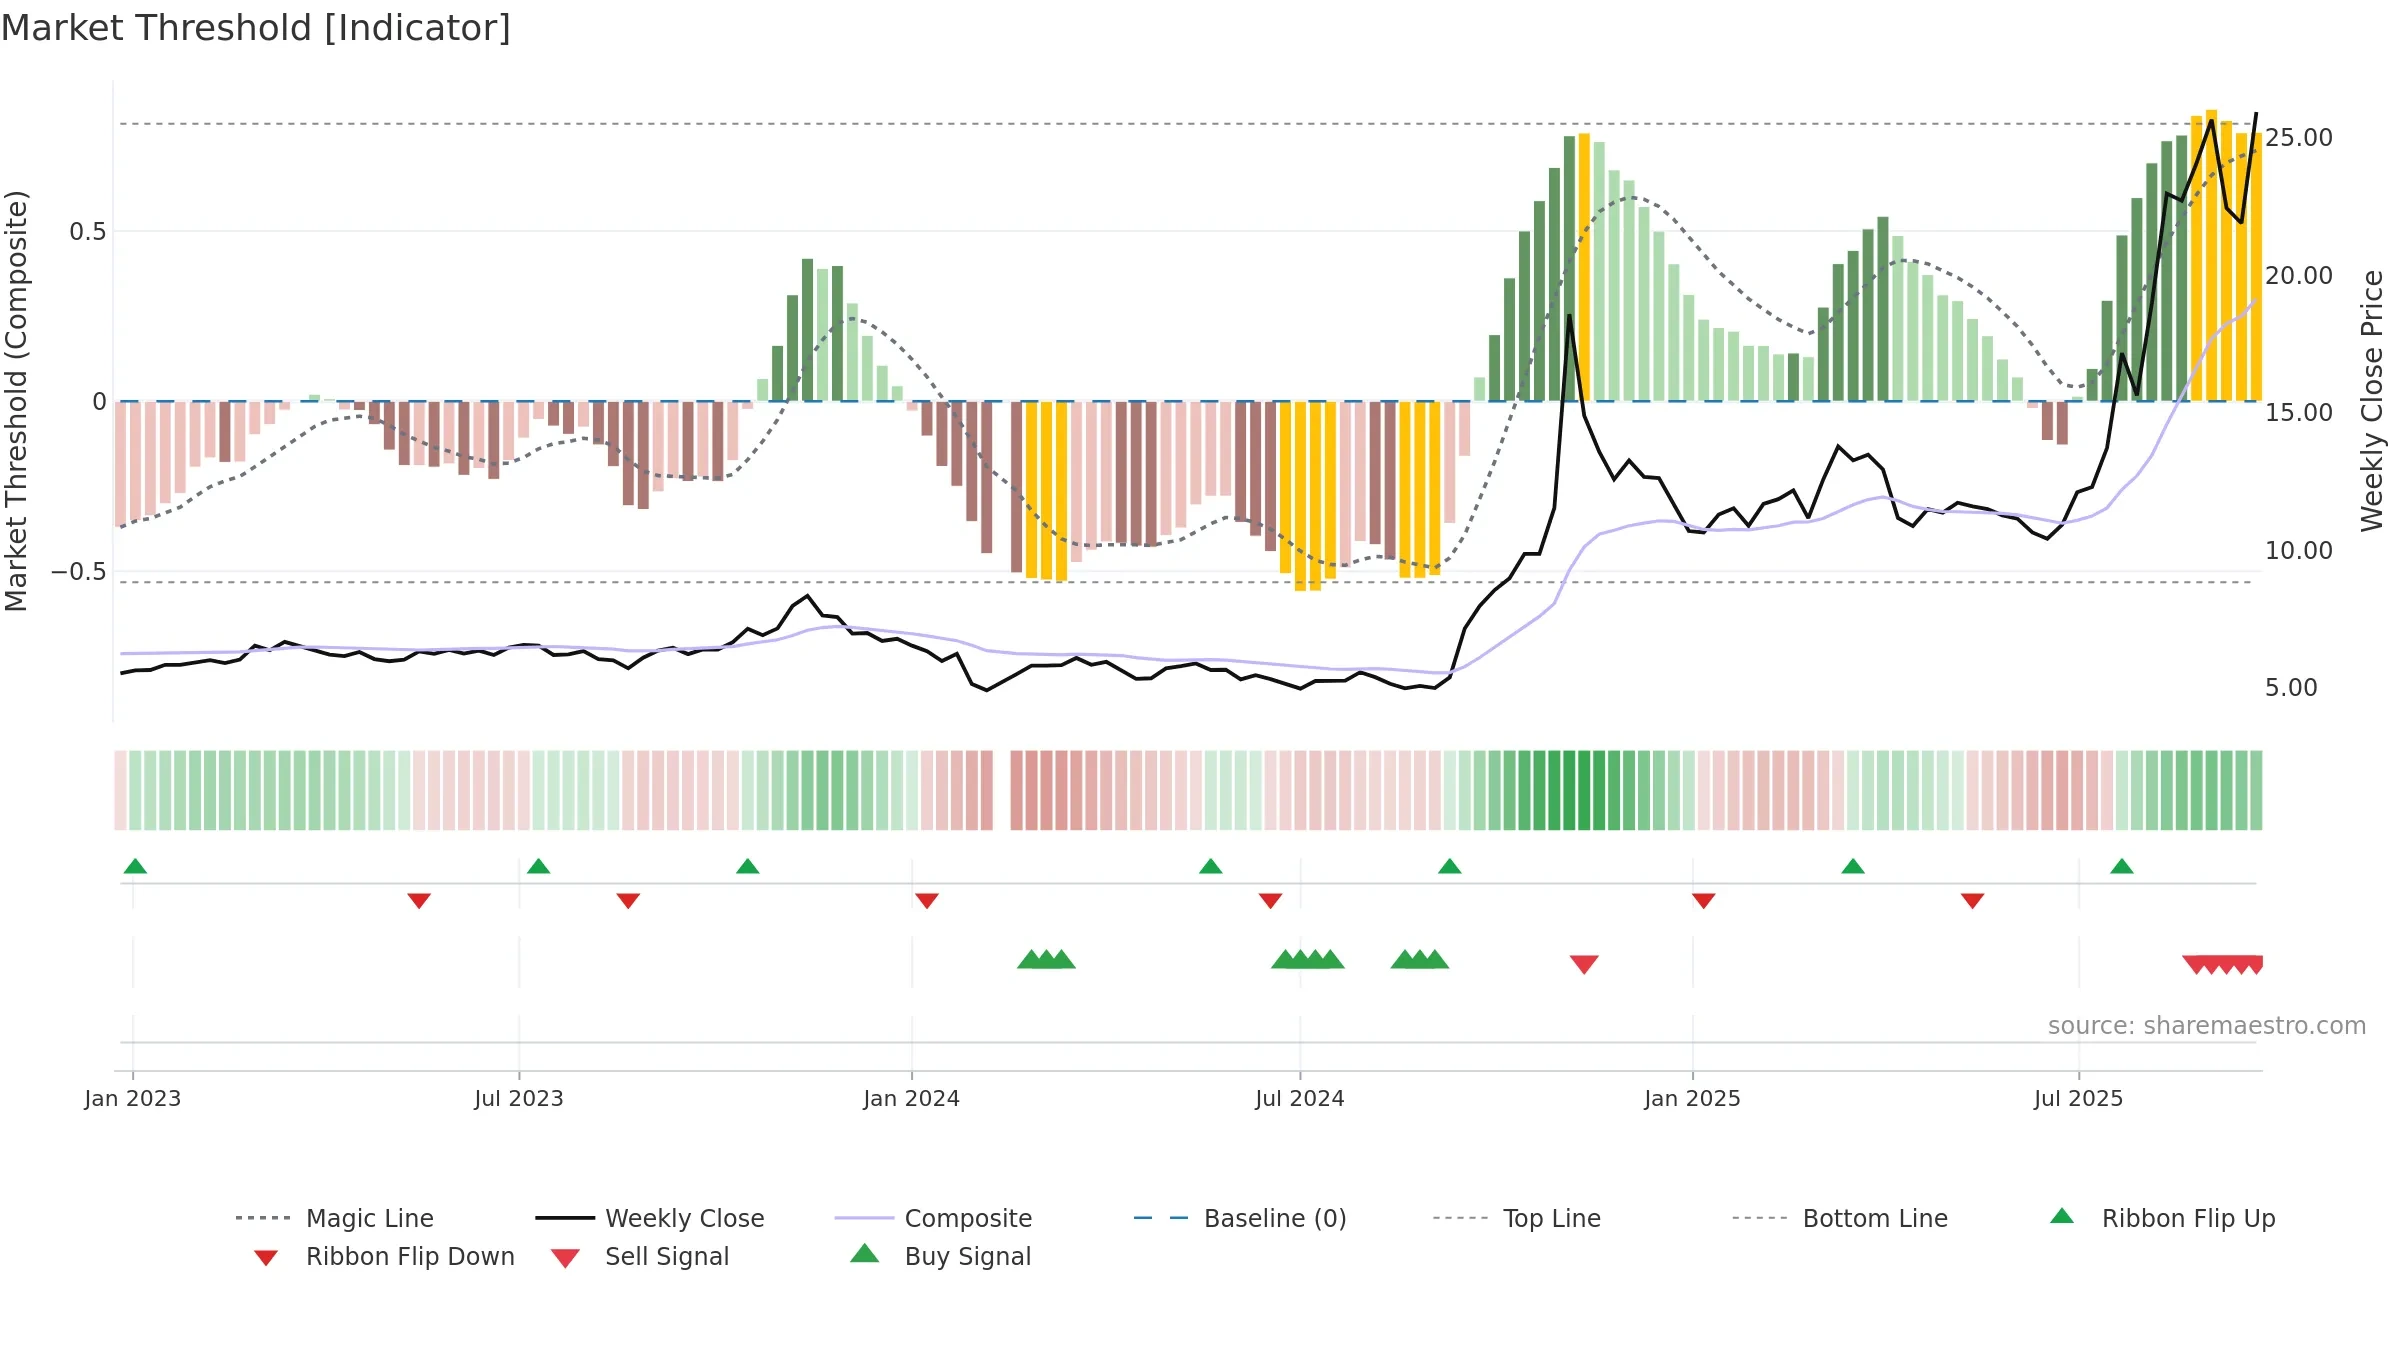The height and width of the screenshot is (1350, 2400).
Task: Toggle the Ribbon Flip Down legend entry
Action: point(385,1256)
